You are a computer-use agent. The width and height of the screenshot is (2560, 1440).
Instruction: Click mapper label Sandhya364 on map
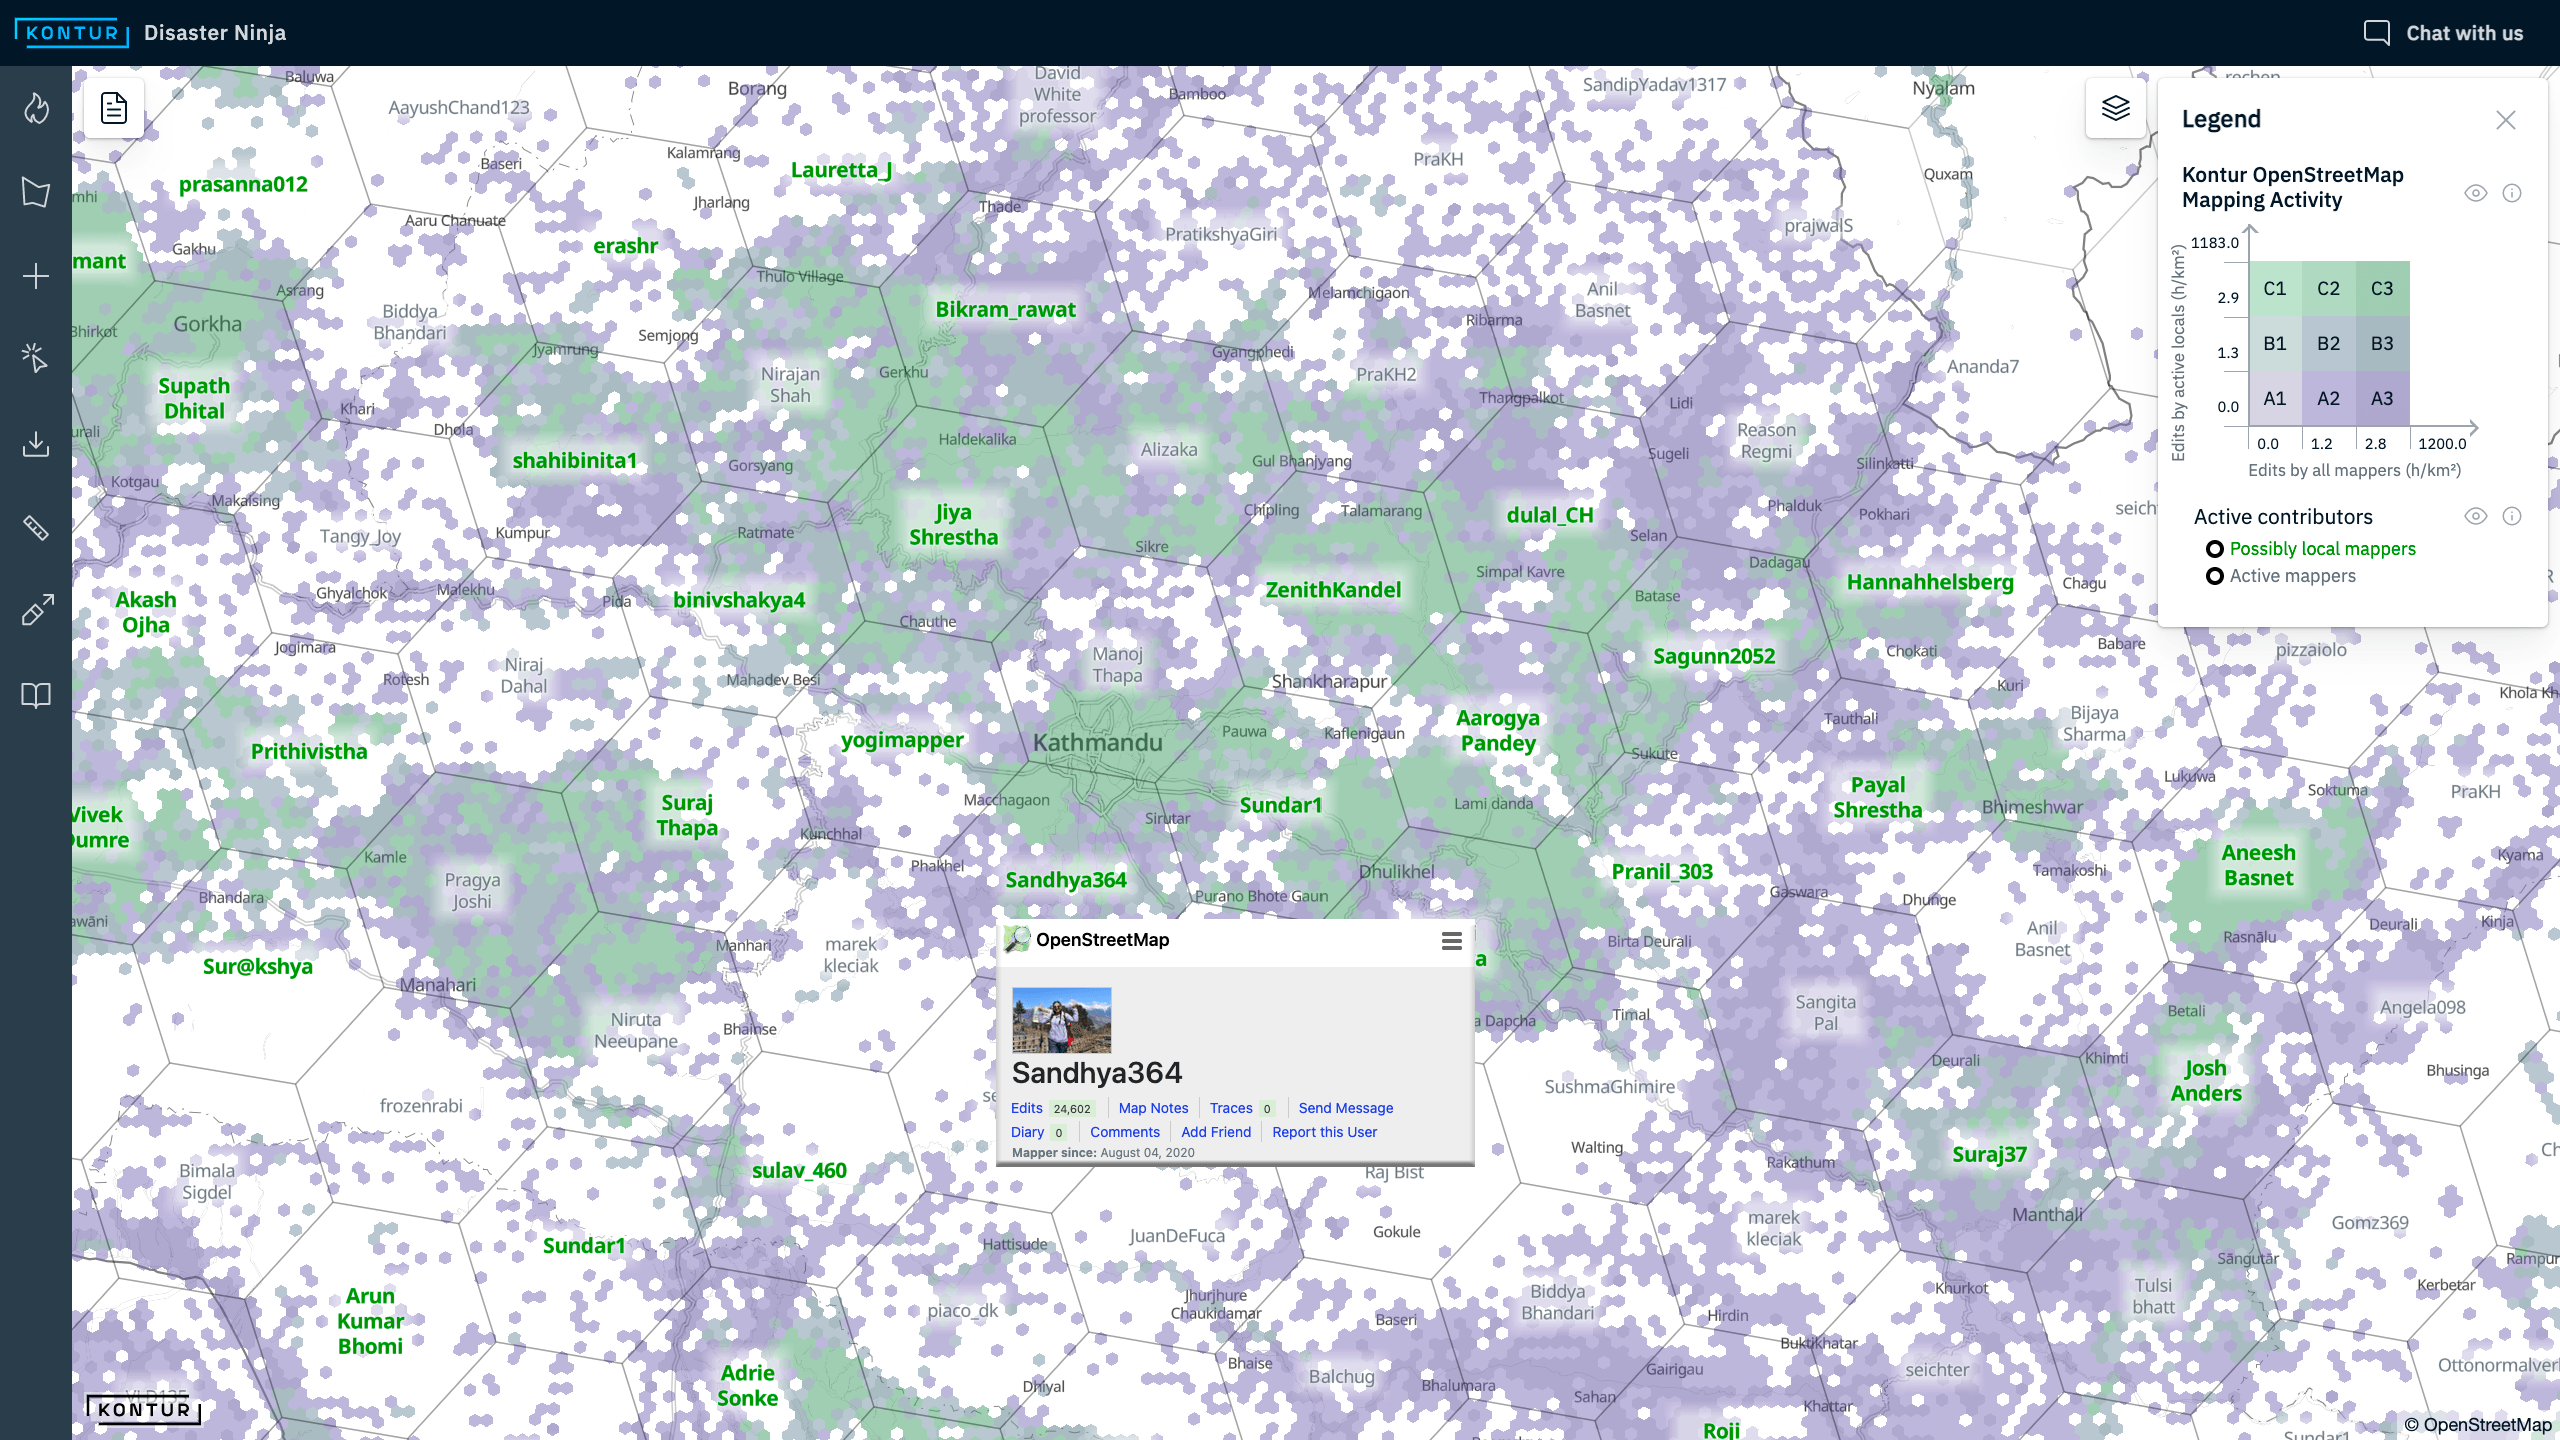[1065, 880]
